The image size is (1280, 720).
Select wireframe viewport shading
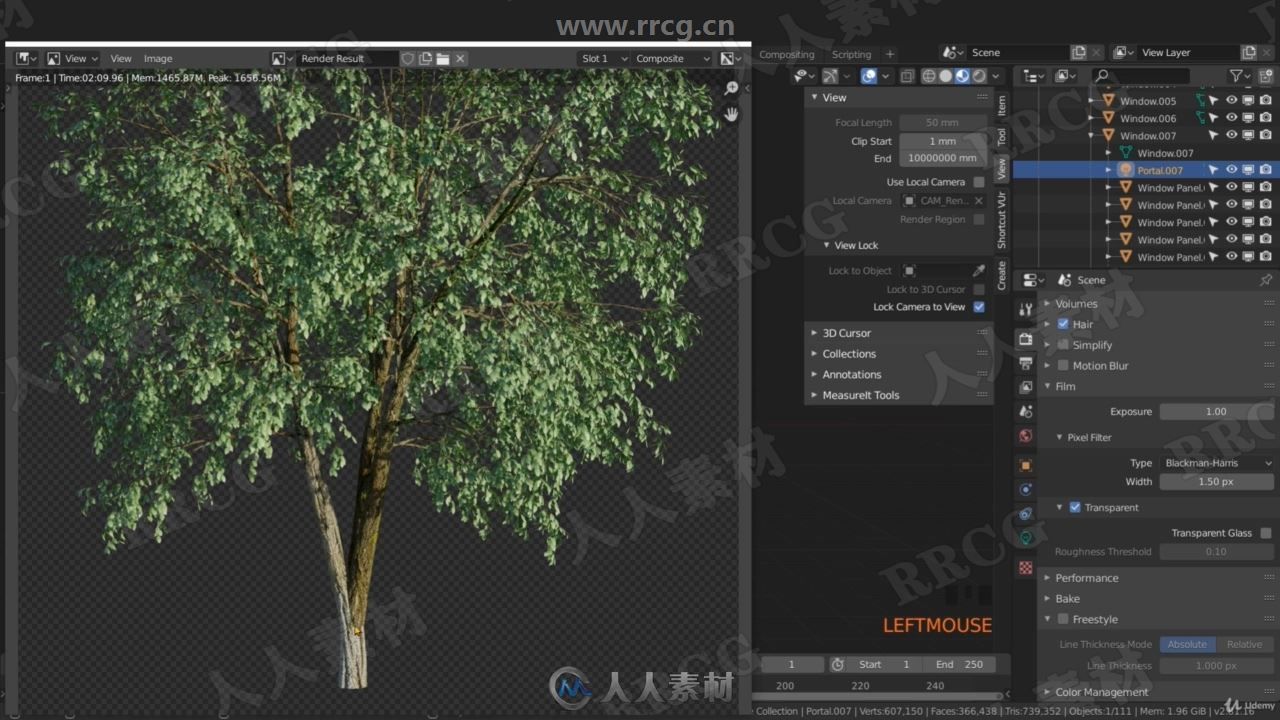coord(929,76)
